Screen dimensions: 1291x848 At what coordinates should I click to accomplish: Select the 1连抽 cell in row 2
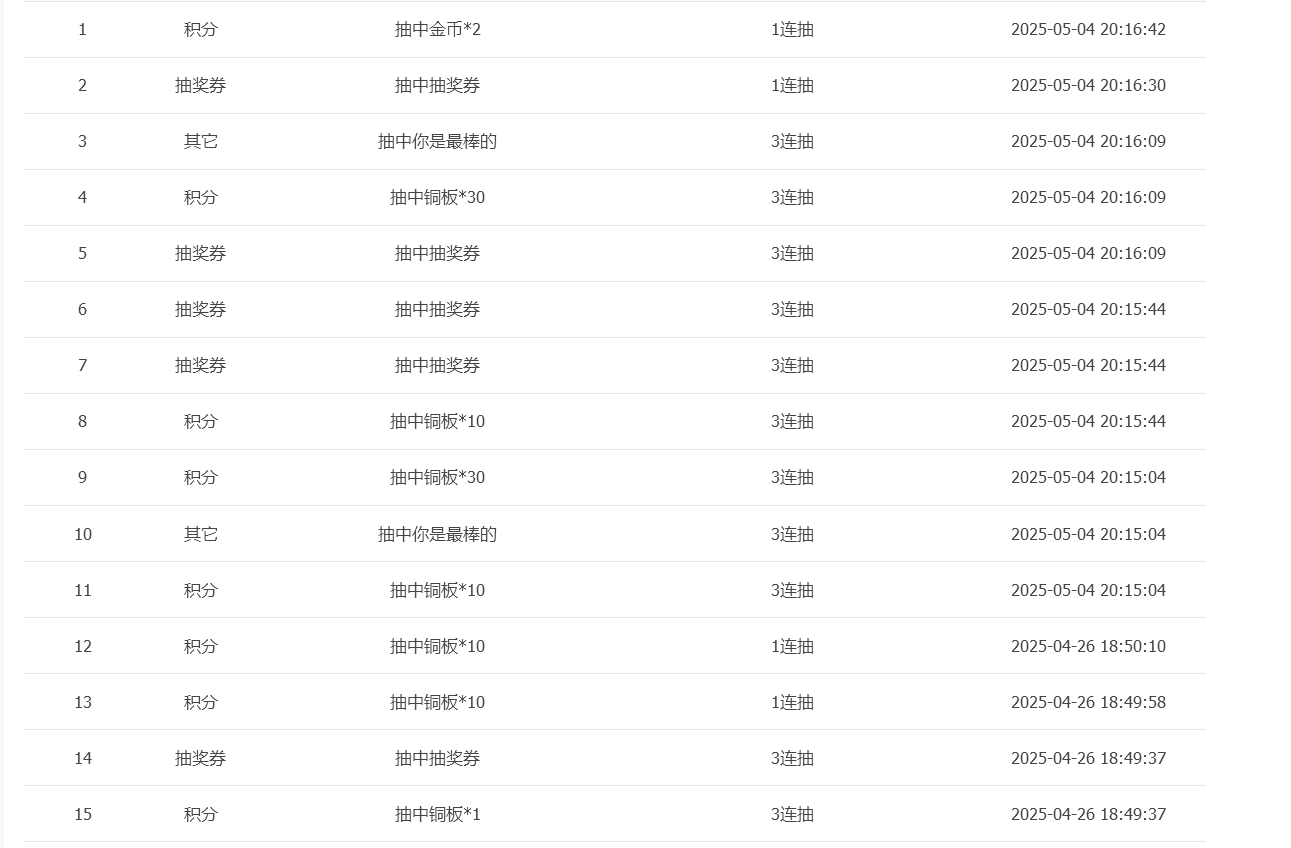click(x=792, y=86)
